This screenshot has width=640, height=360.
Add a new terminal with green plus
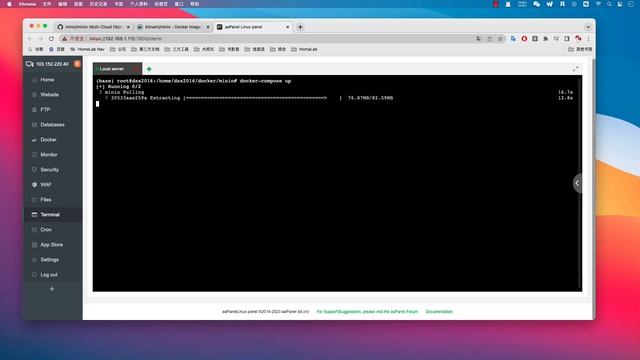tap(149, 69)
